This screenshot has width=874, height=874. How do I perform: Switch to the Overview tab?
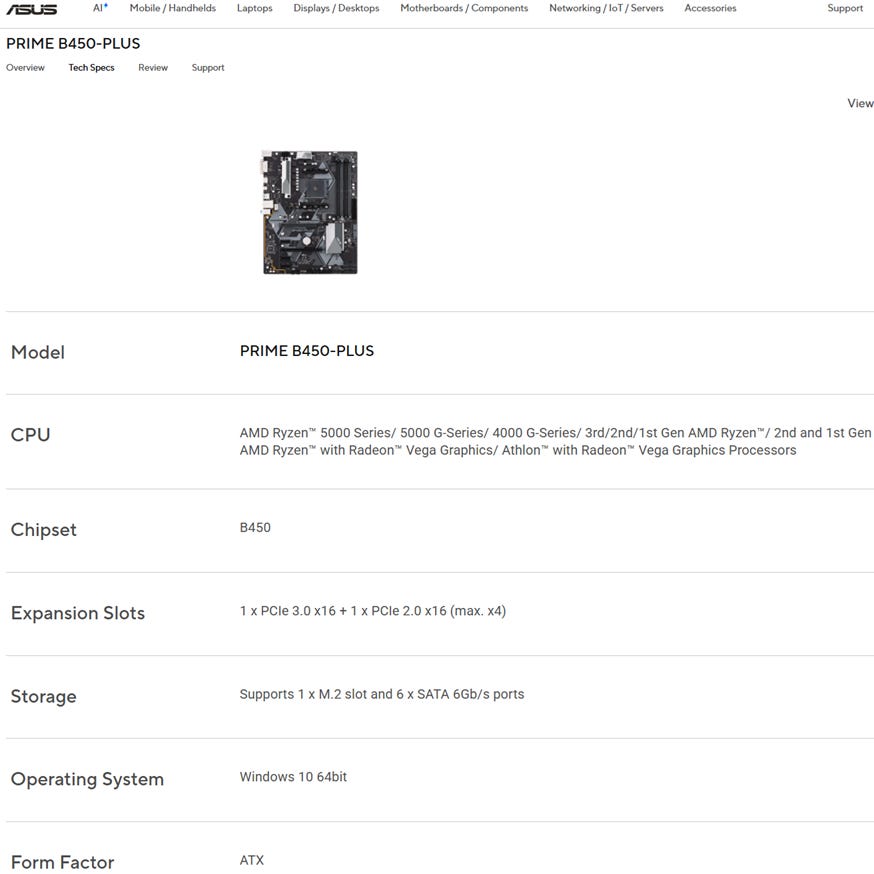pos(25,67)
